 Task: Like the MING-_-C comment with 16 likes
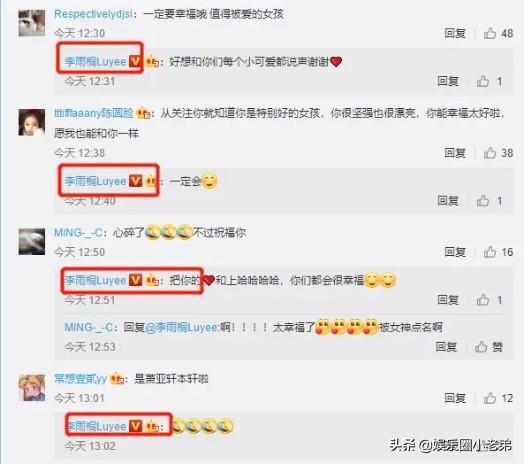(x=490, y=252)
